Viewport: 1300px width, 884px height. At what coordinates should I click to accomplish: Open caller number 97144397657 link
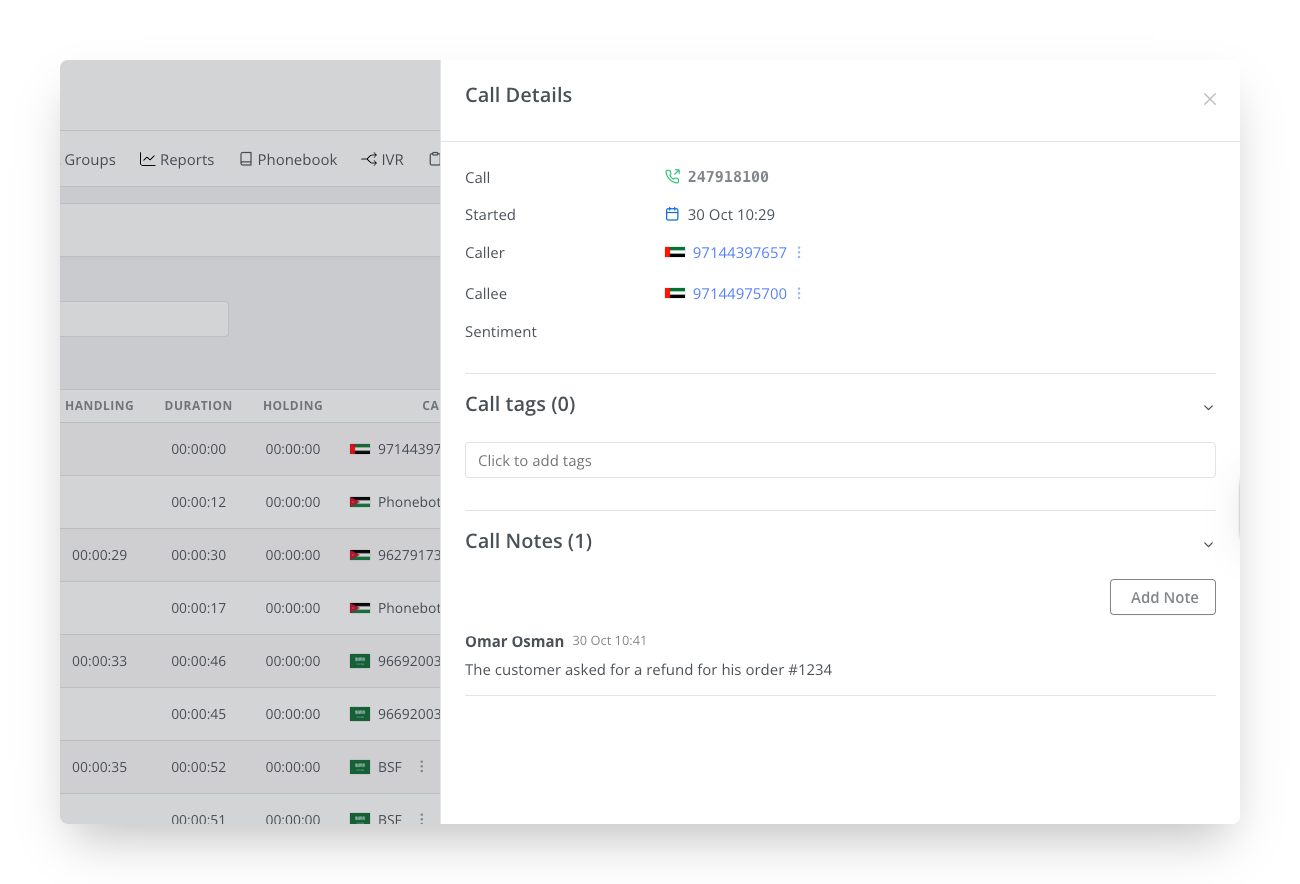tap(739, 253)
